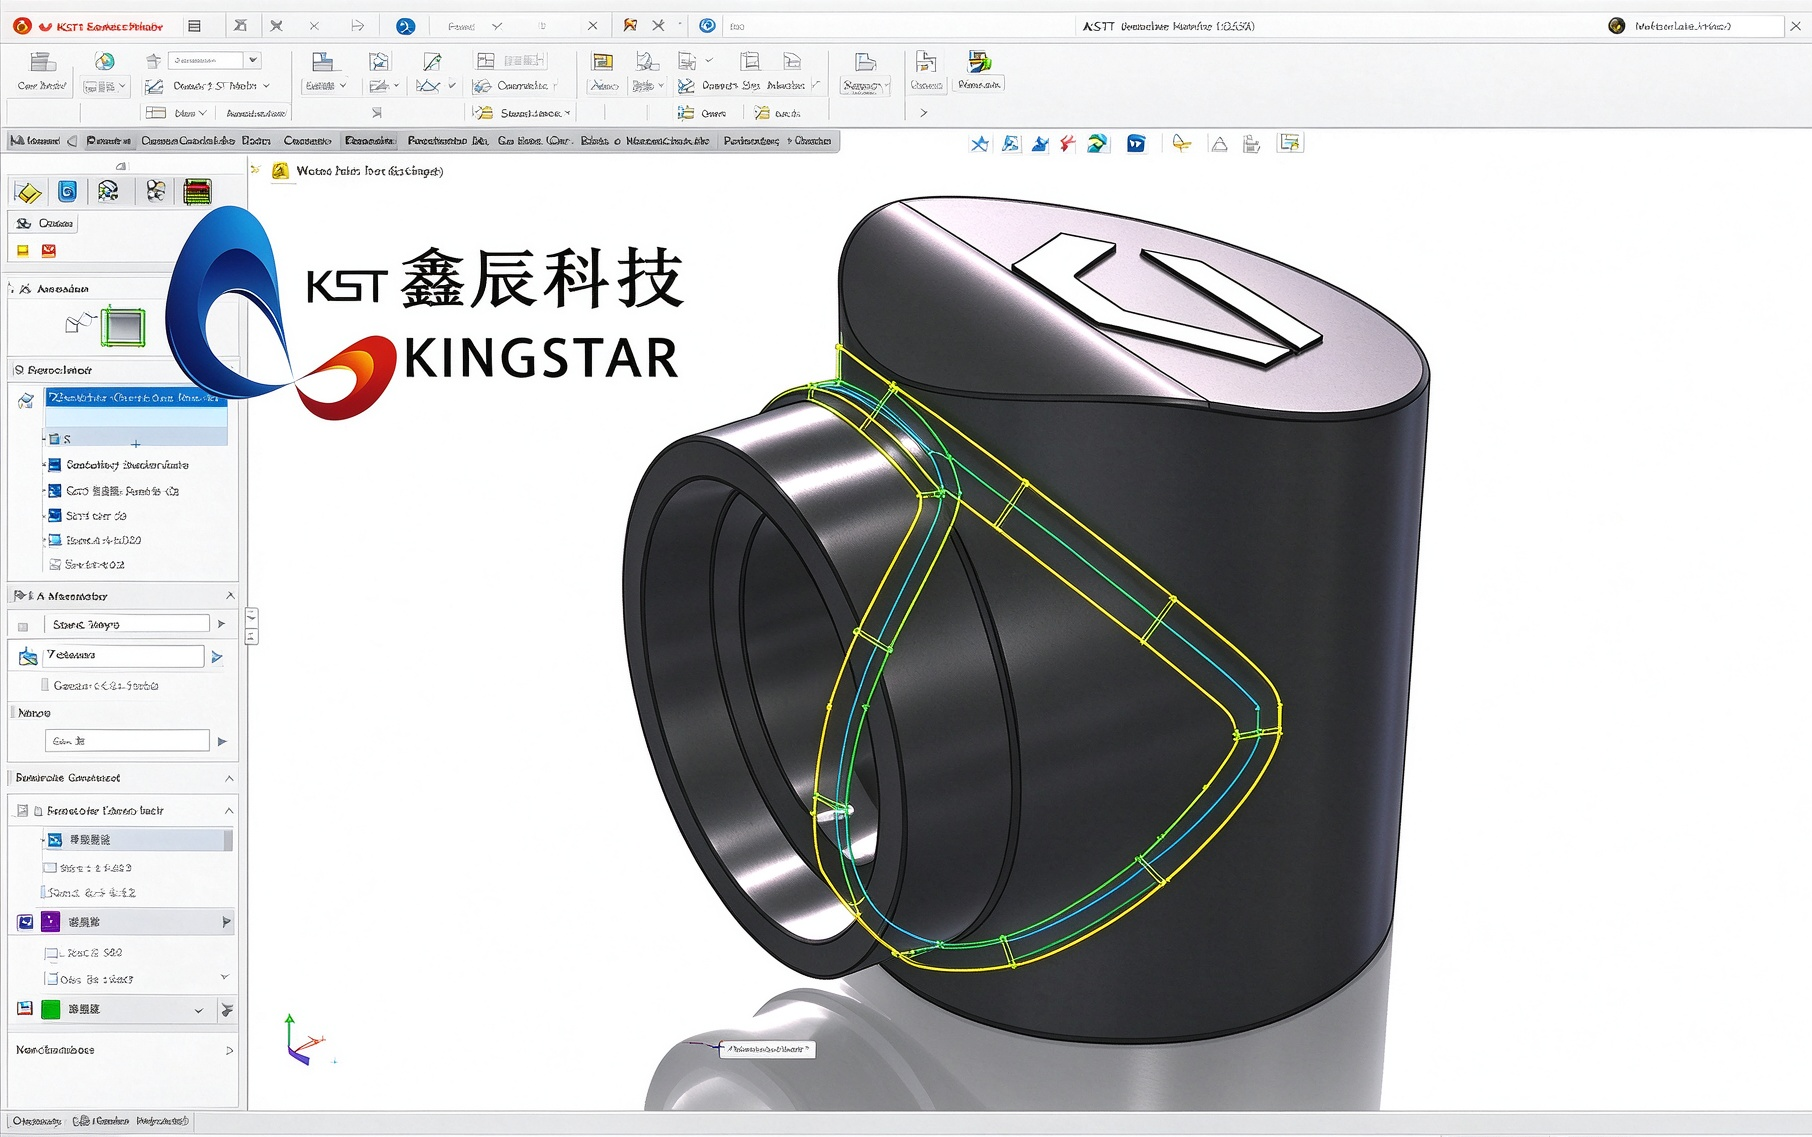Image resolution: width=1812 pixels, height=1137 pixels.
Task: Click the multicolored stacked-sheets ribbon icon
Action: pos(979,62)
